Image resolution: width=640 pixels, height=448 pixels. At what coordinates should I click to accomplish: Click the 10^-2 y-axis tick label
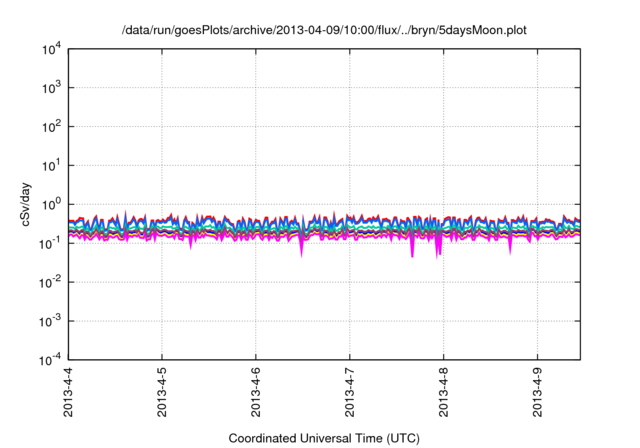tap(50, 282)
